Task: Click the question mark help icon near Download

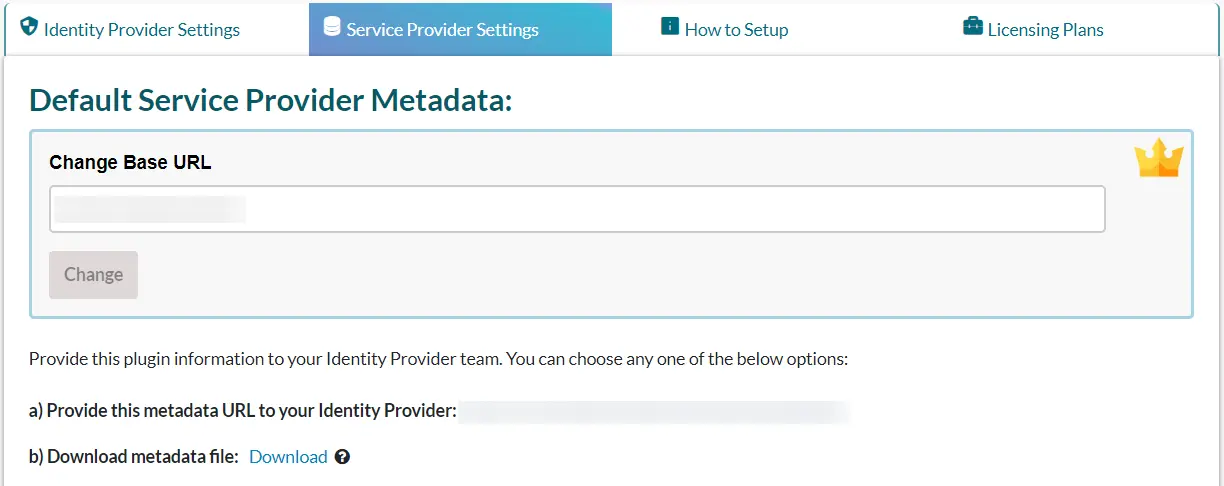Action: point(342,457)
